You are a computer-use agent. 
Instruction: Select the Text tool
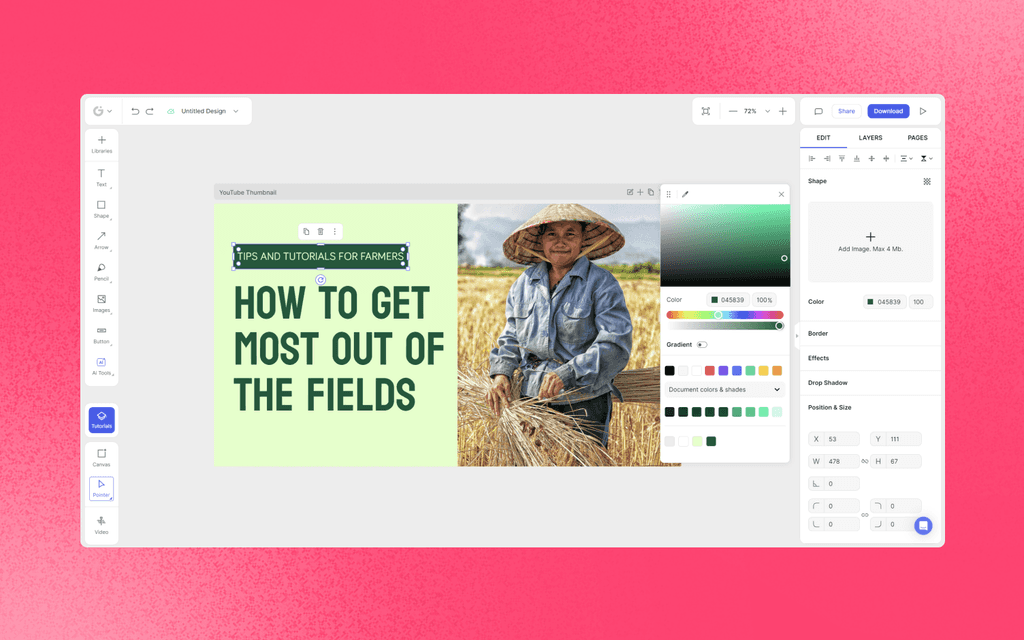coord(101,173)
